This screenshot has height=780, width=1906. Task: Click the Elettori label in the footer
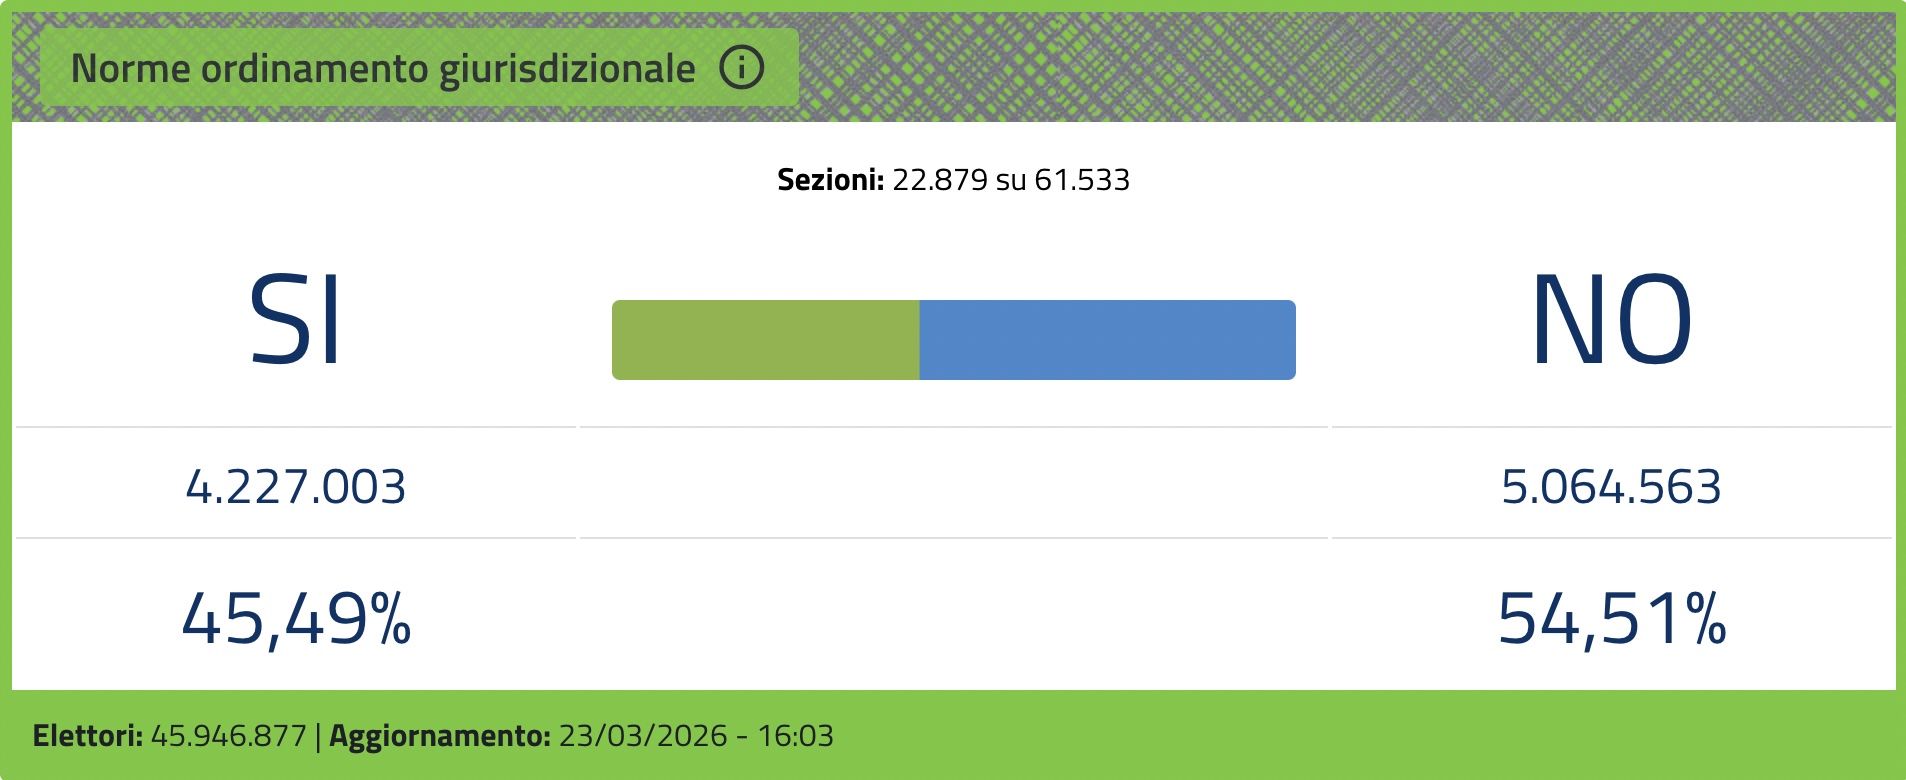click(88, 736)
